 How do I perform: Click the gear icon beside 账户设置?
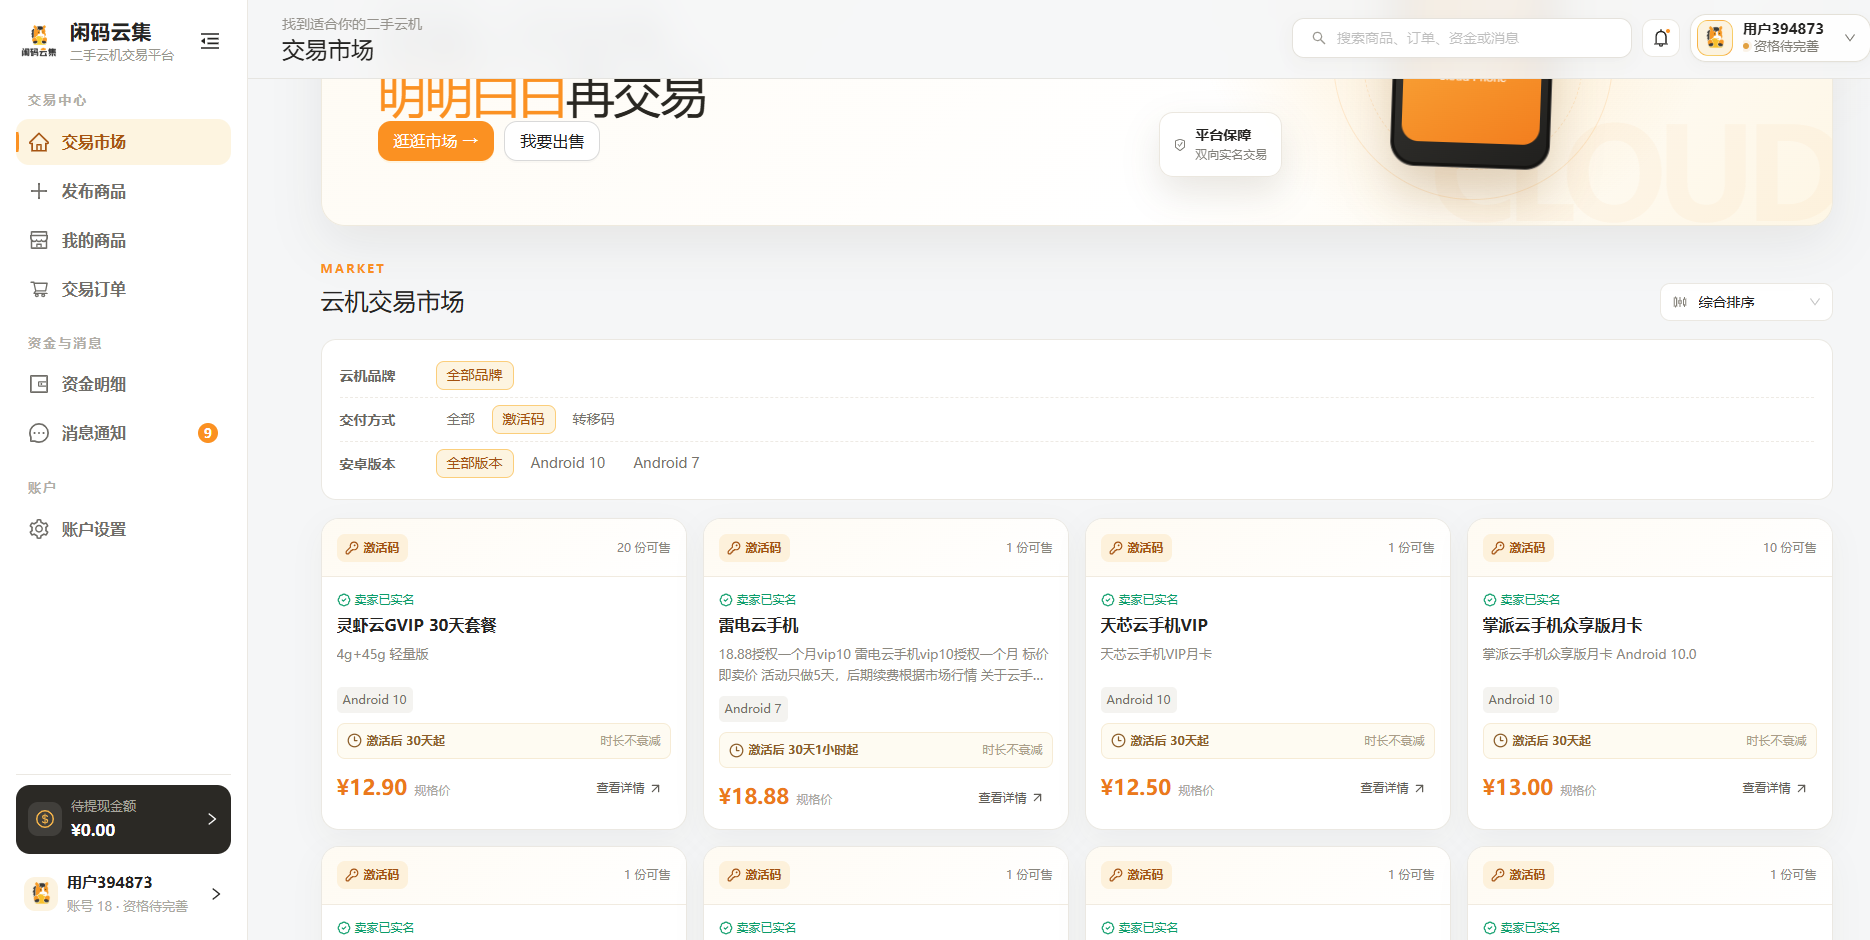pos(39,529)
